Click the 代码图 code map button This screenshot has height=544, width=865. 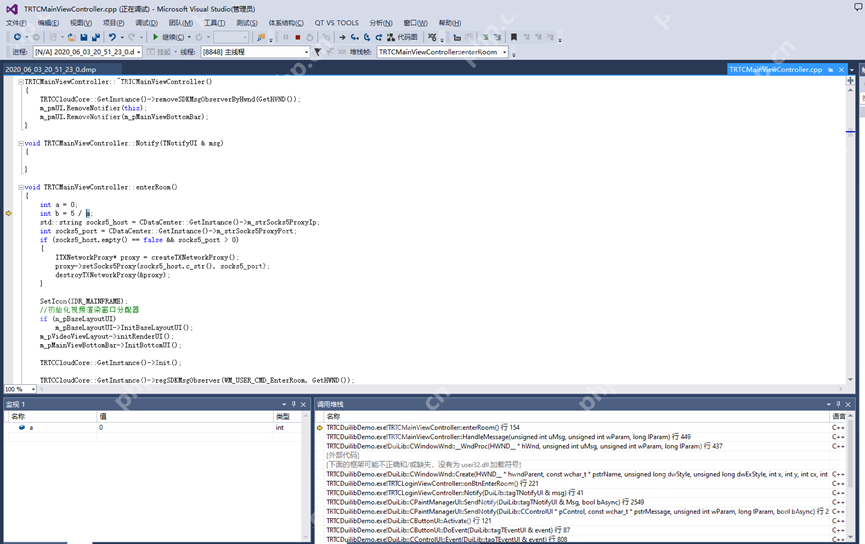[402, 37]
